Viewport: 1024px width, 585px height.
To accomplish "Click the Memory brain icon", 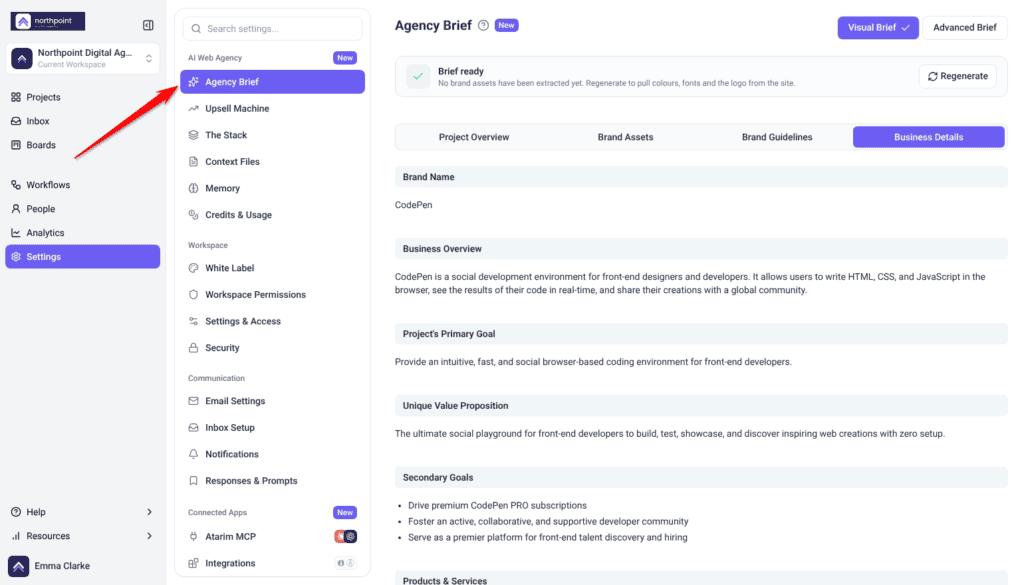I will tap(193, 188).
